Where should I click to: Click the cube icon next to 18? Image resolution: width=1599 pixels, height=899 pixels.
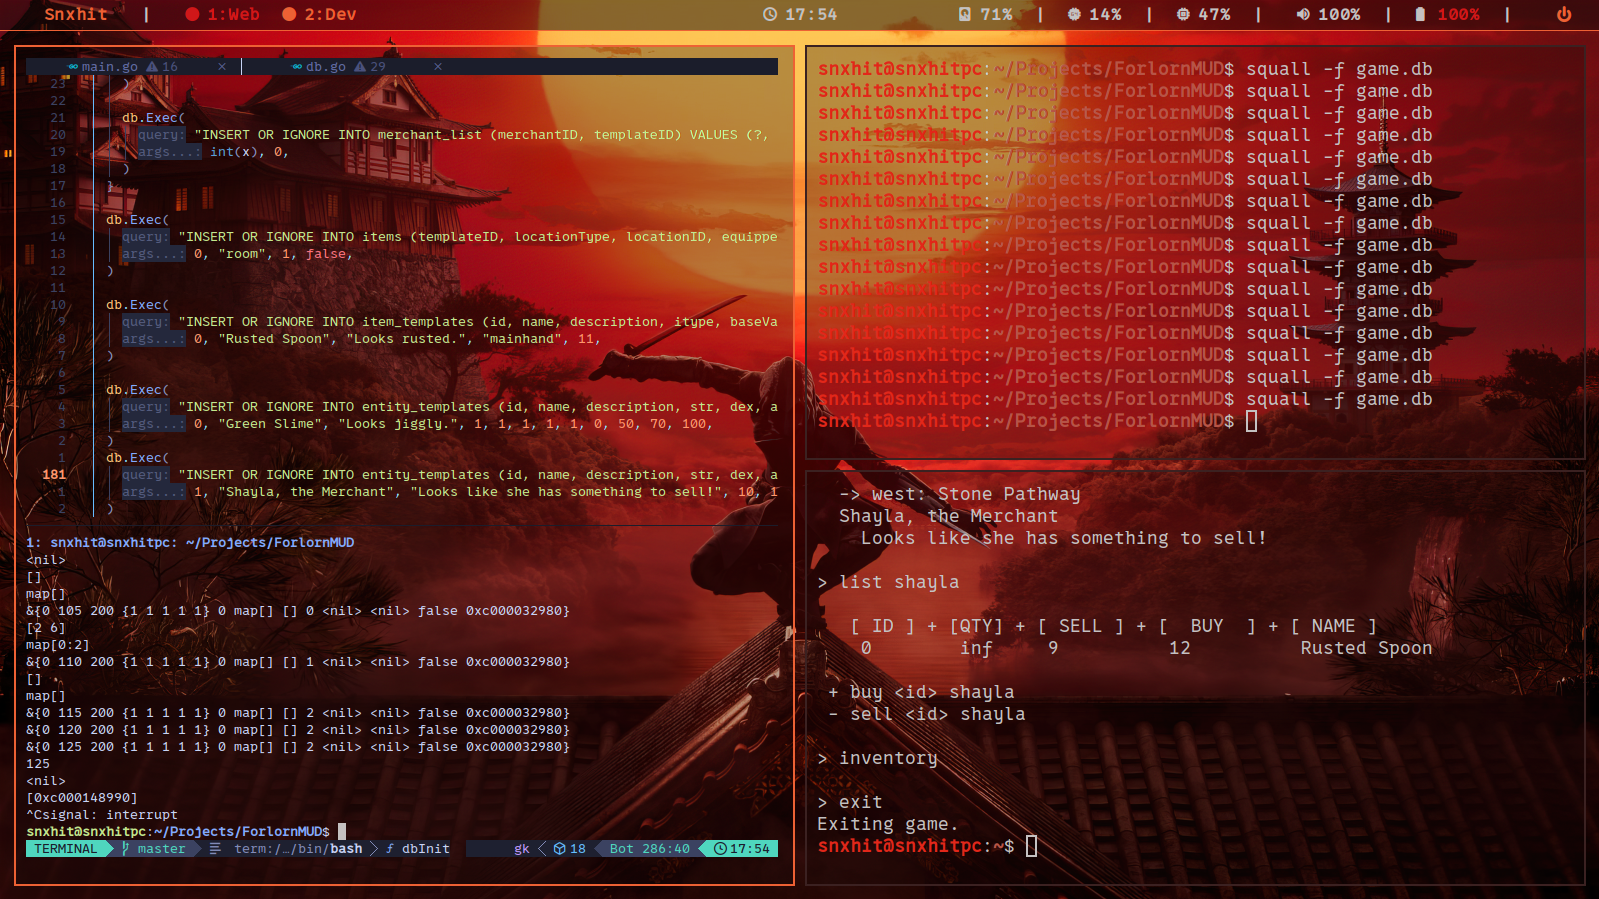560,849
